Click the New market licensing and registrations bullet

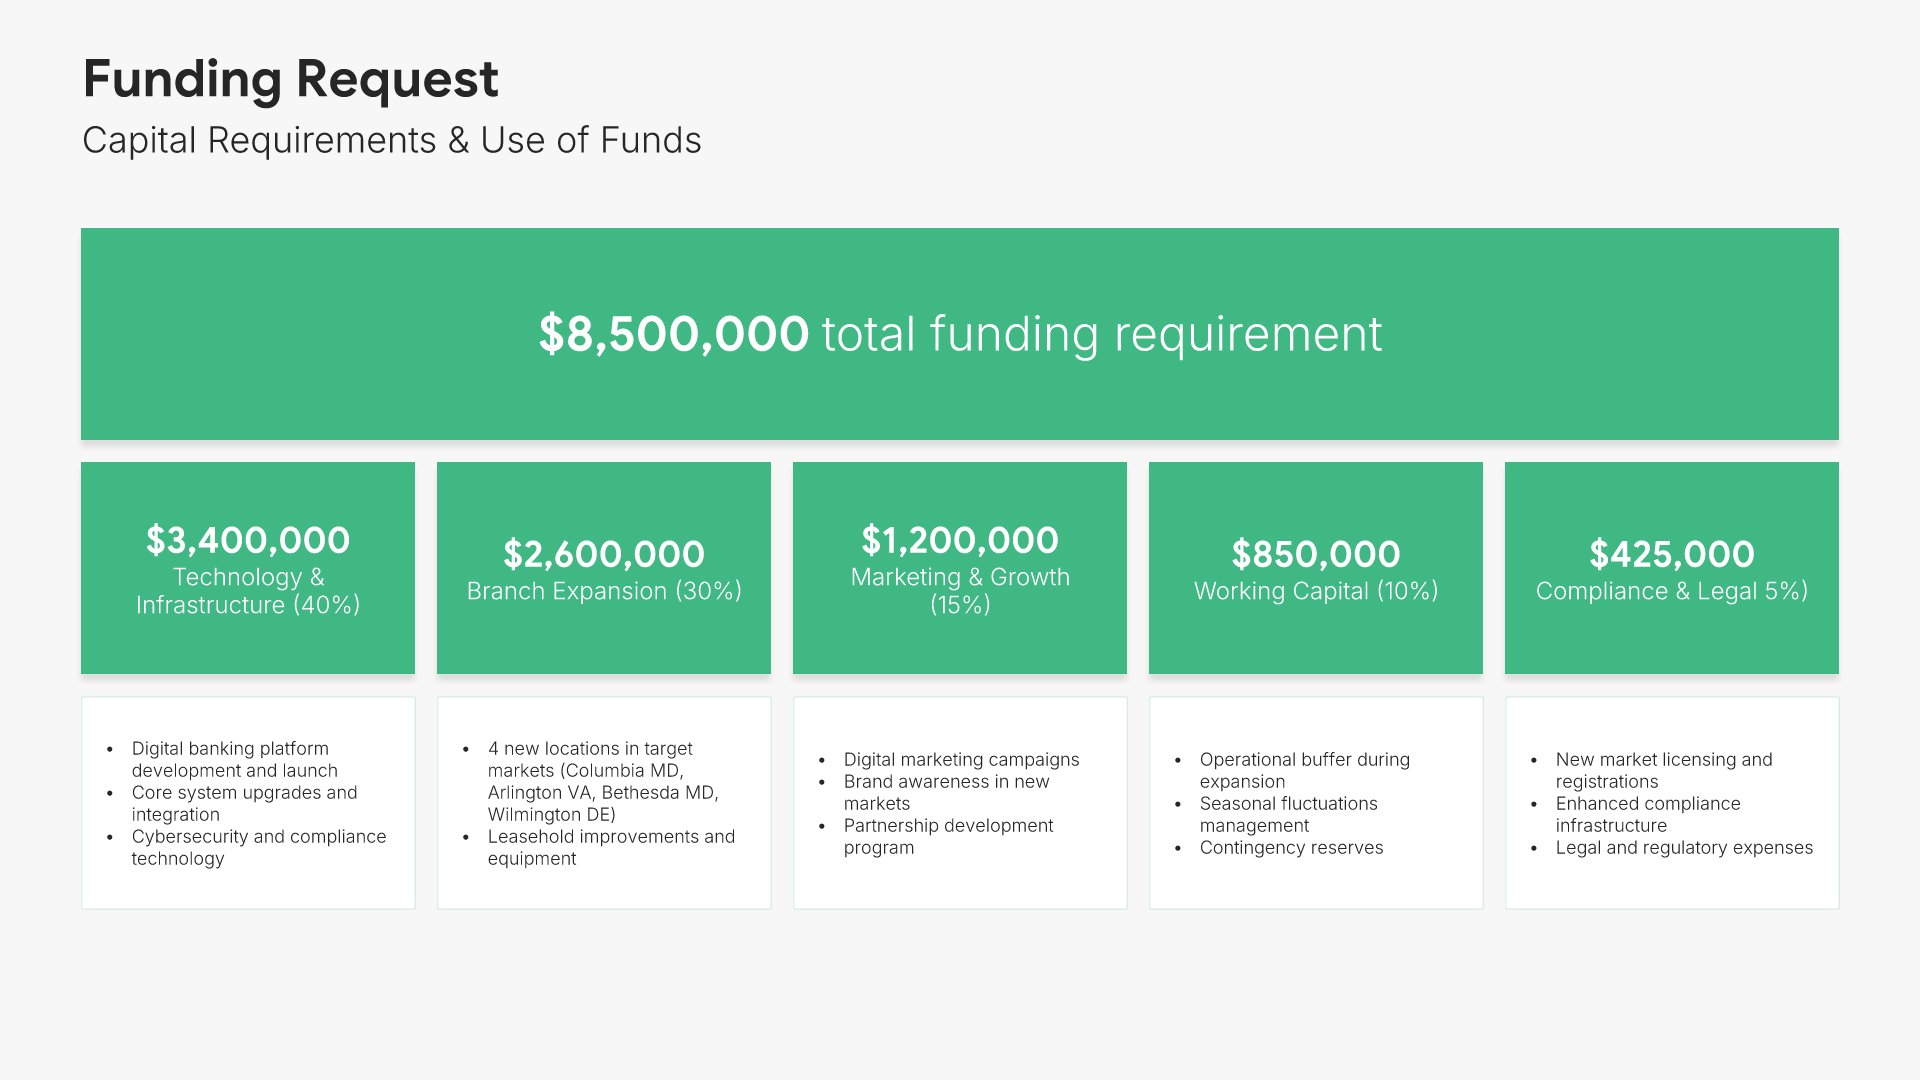1663,770
